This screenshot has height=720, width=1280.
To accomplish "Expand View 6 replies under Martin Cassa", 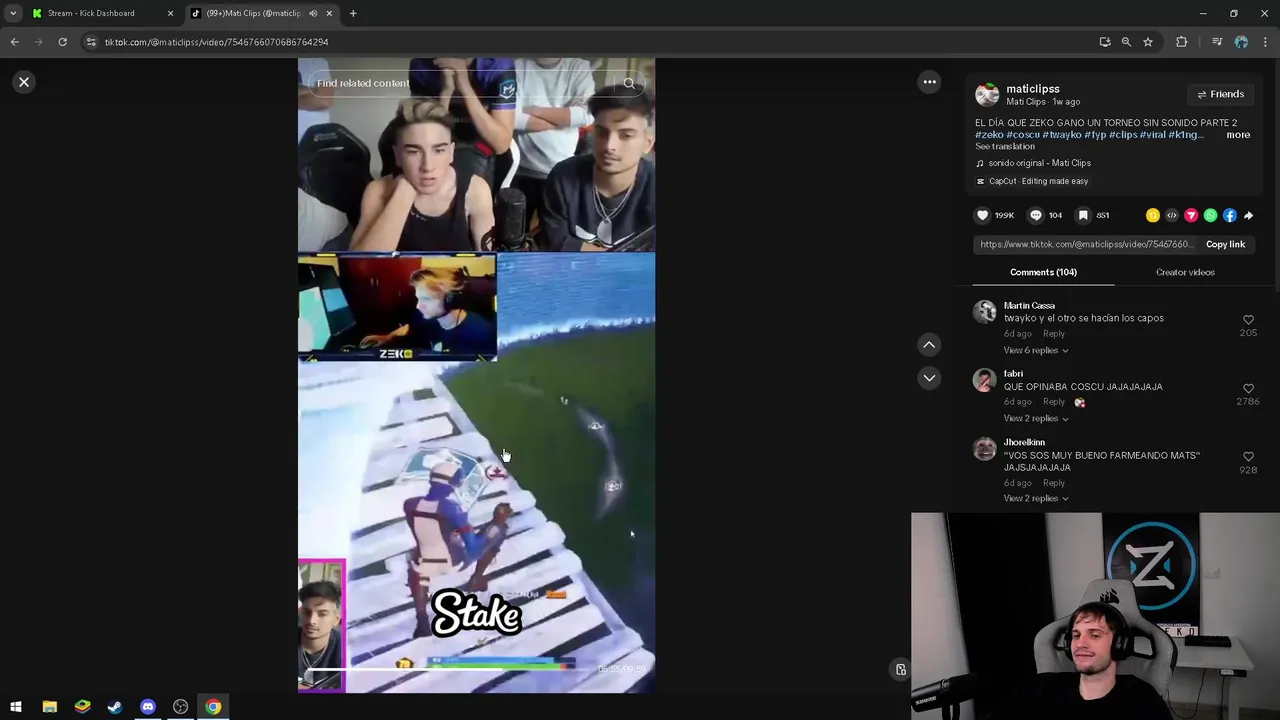I will (1036, 350).
